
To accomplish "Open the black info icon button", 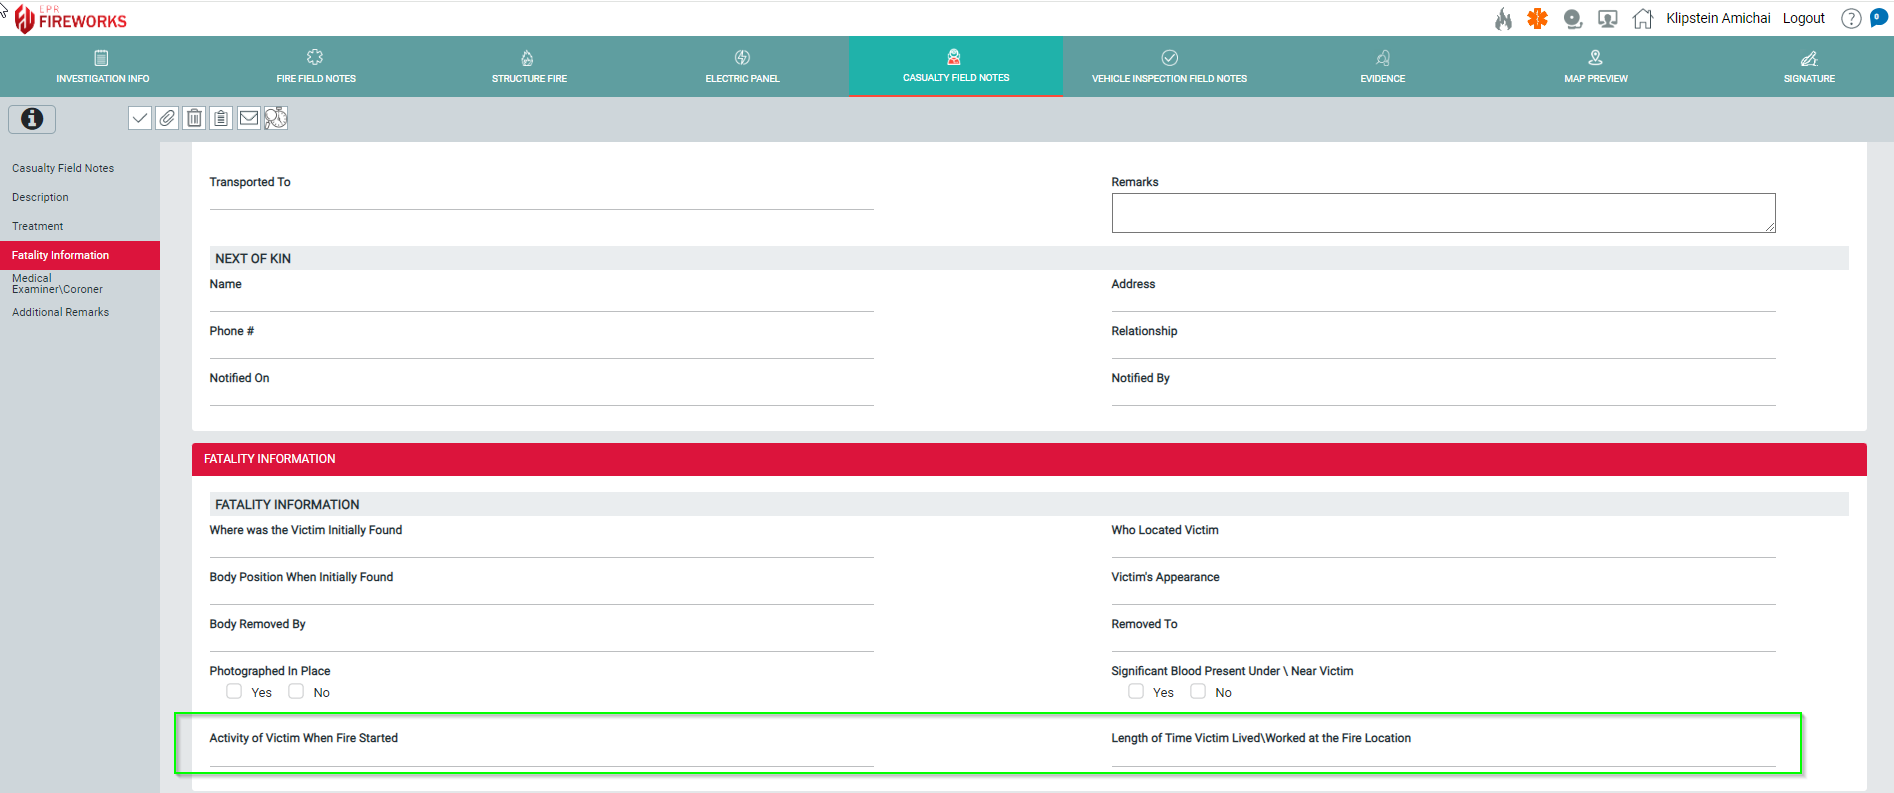I will (32, 119).
